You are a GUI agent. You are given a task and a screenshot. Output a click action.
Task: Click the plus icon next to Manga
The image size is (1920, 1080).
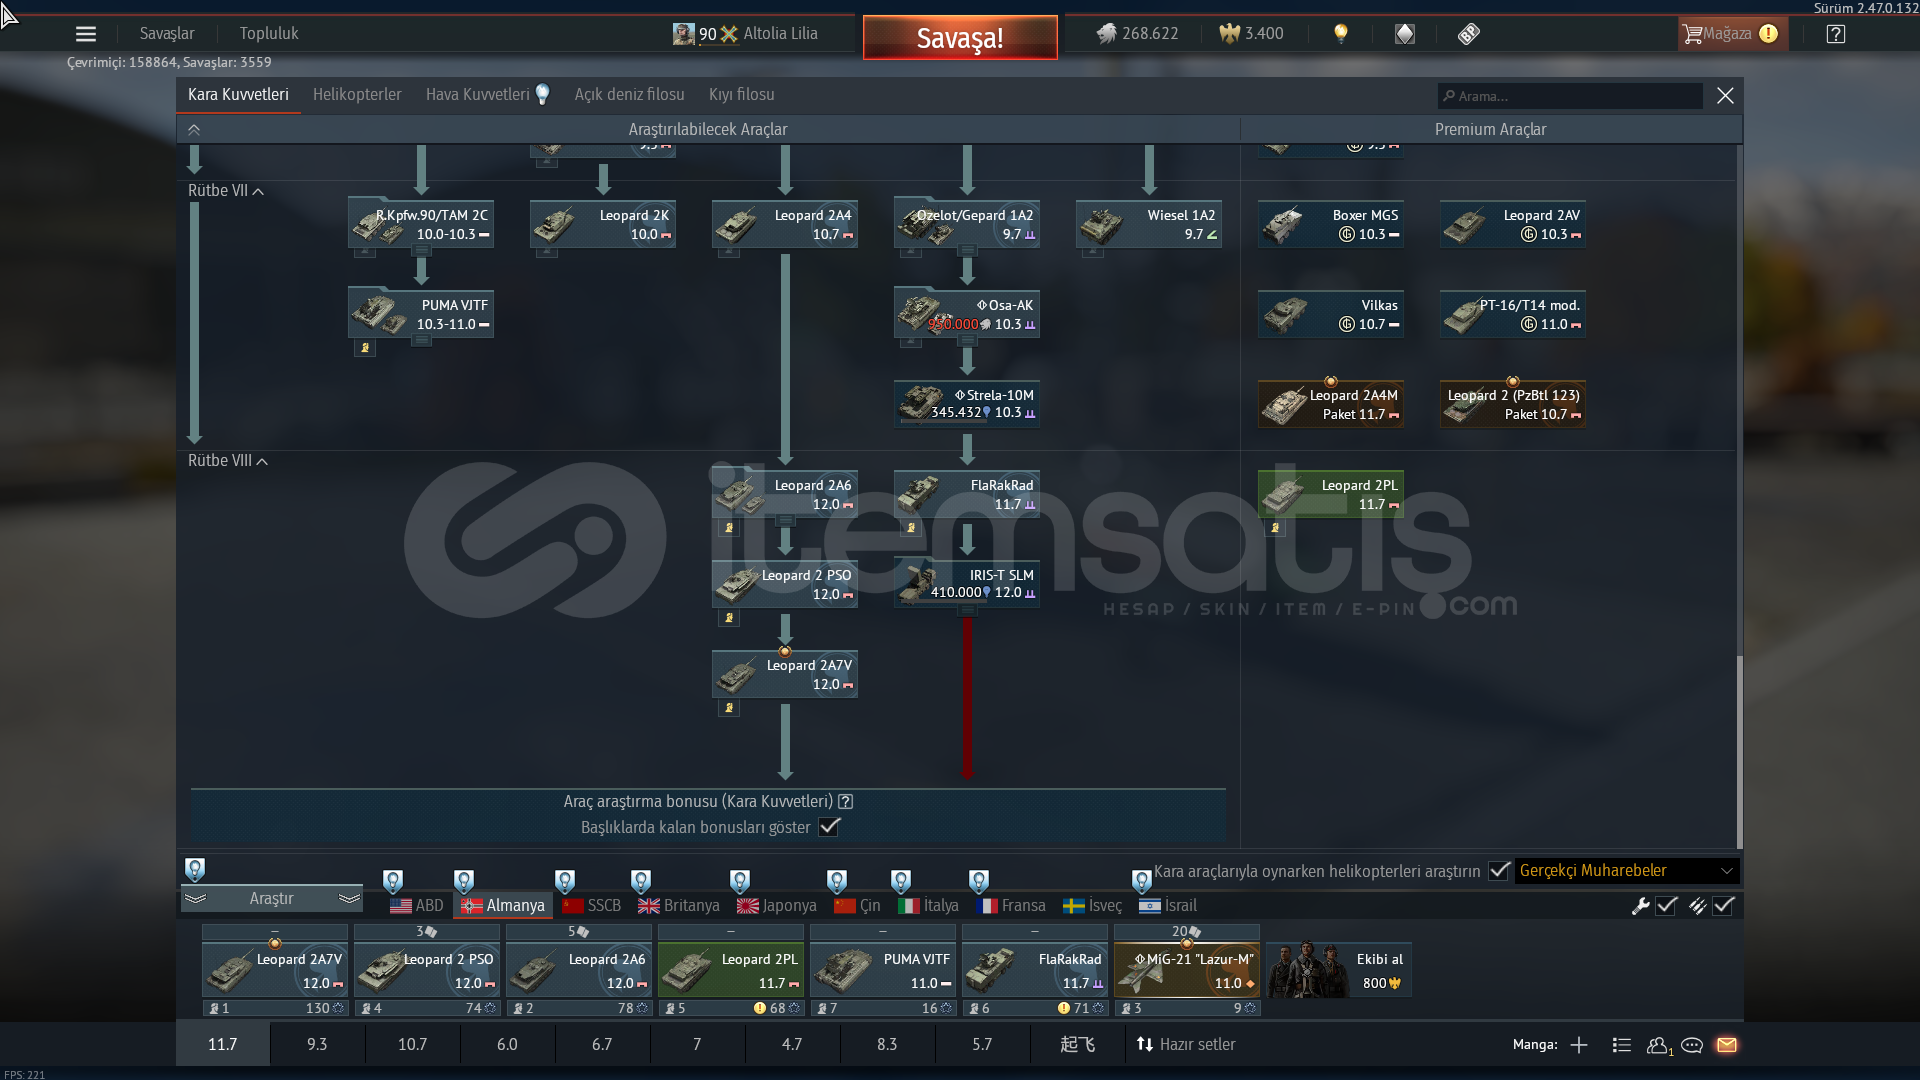[1579, 1045]
